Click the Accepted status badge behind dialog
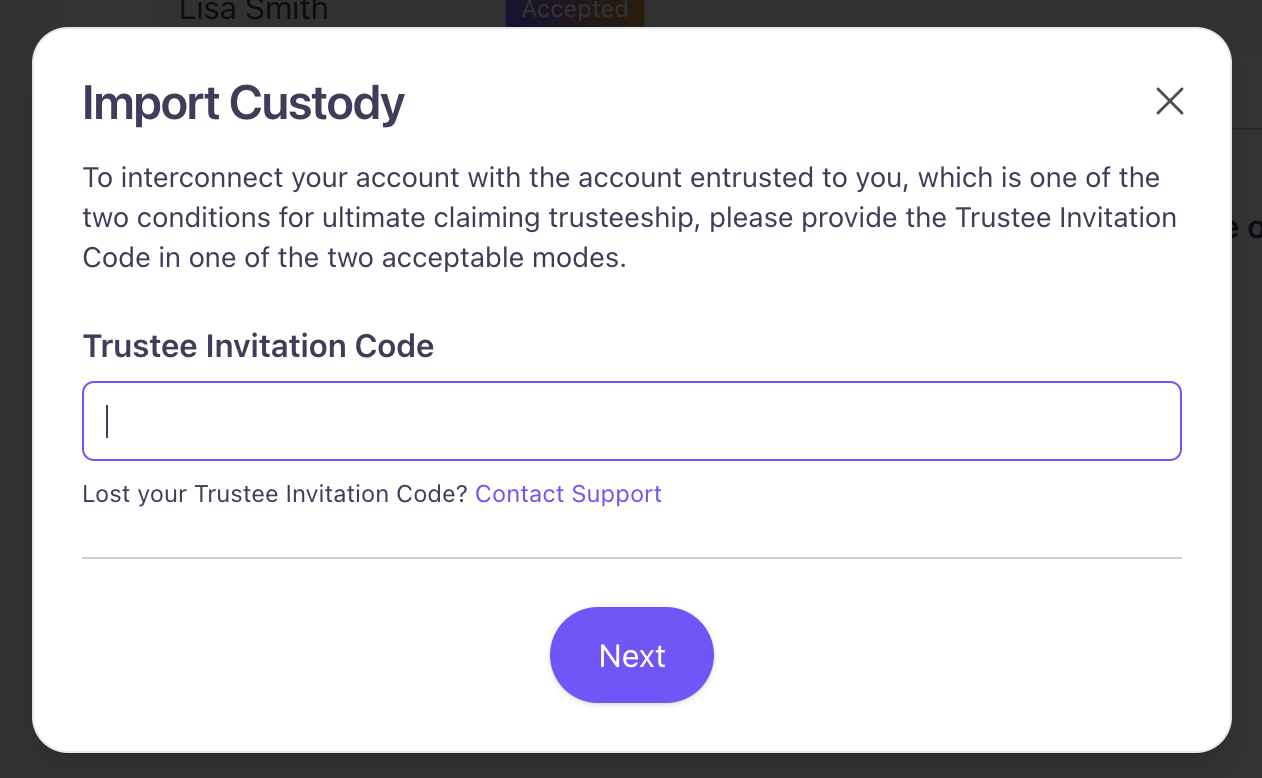The image size is (1262, 778). pos(574,11)
